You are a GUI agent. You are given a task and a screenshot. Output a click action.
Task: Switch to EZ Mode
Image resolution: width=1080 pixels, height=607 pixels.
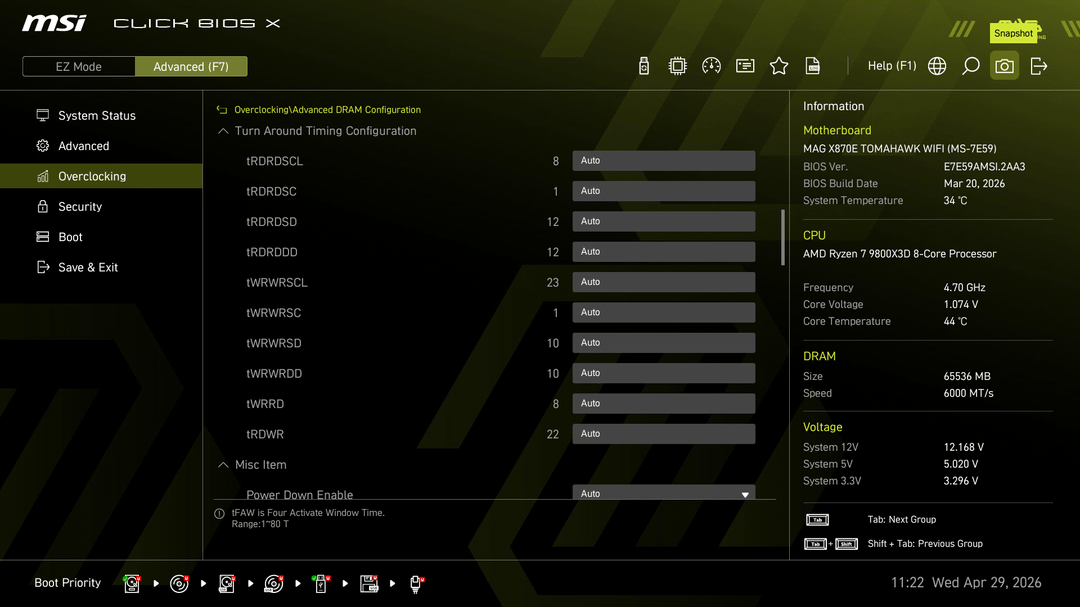(78, 67)
